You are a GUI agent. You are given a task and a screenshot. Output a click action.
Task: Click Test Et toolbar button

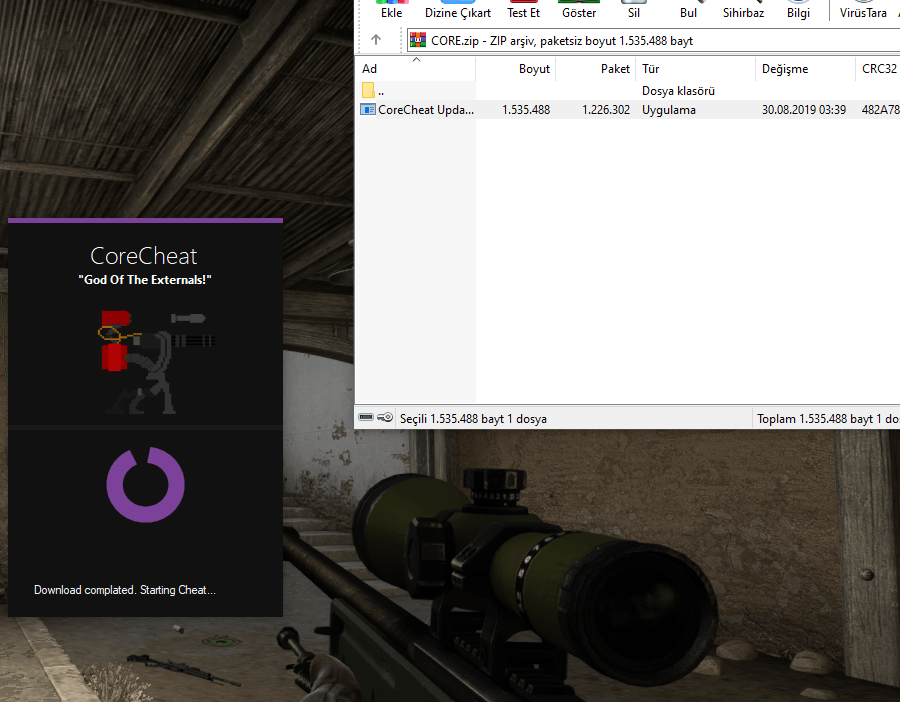[x=523, y=10]
